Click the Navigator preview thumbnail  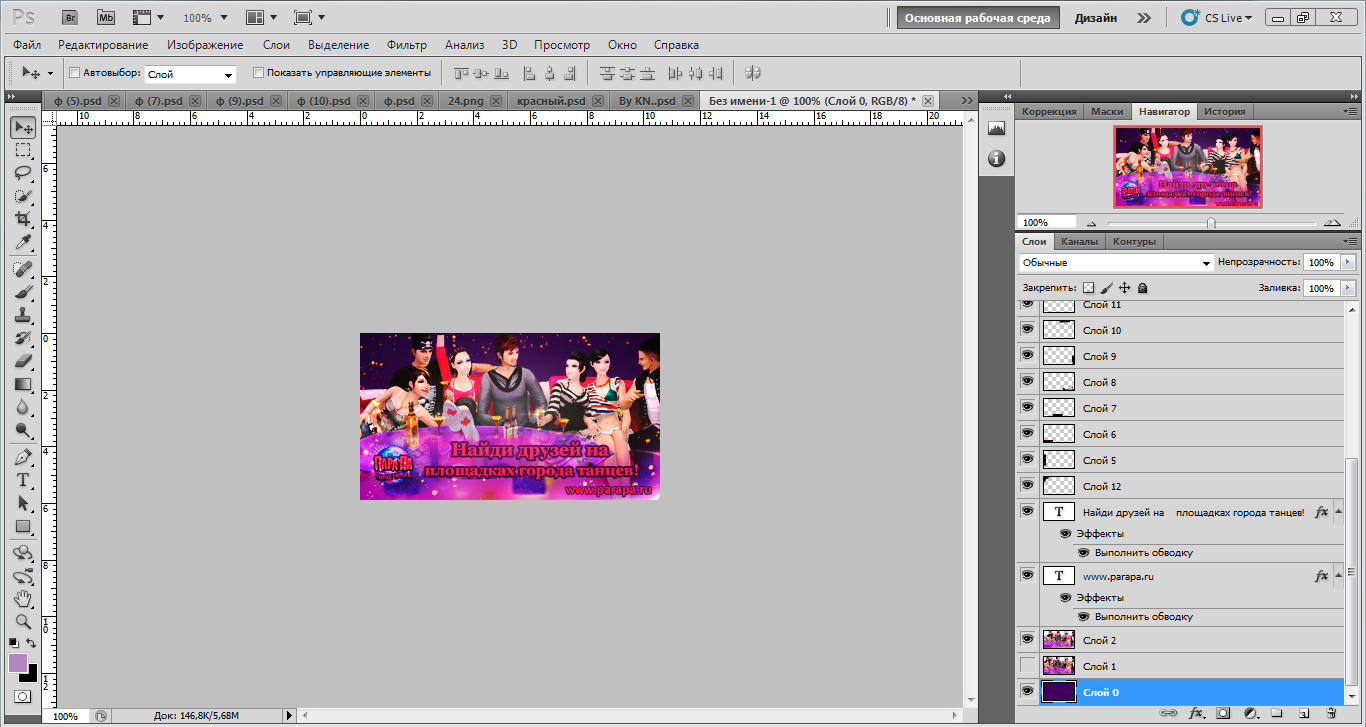coord(1188,167)
